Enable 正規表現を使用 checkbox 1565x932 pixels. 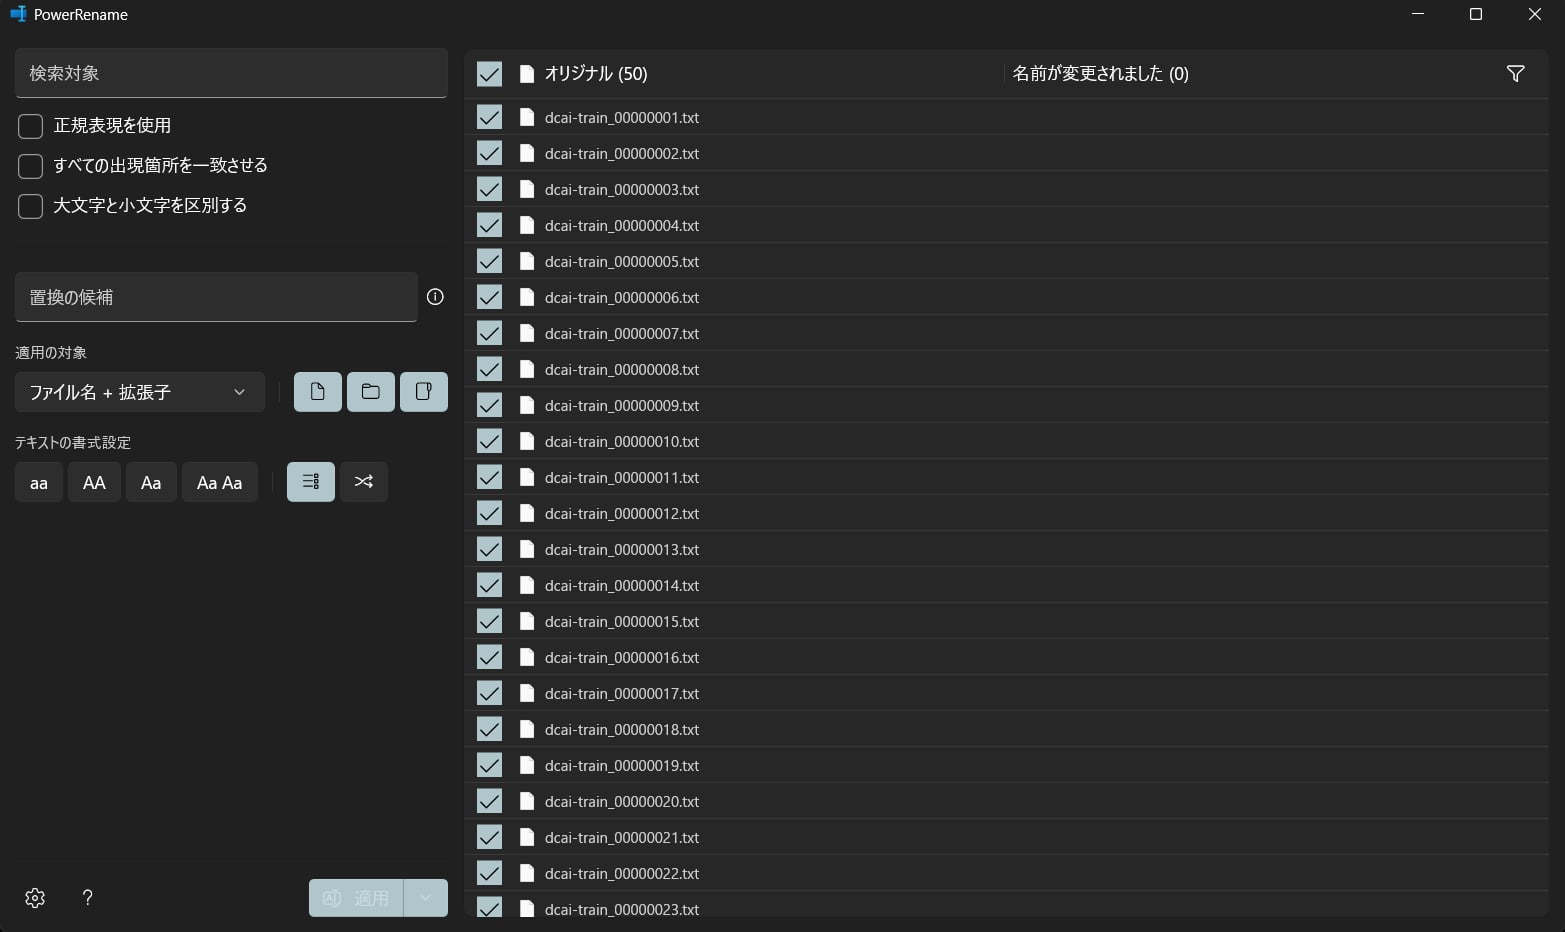tap(31, 126)
